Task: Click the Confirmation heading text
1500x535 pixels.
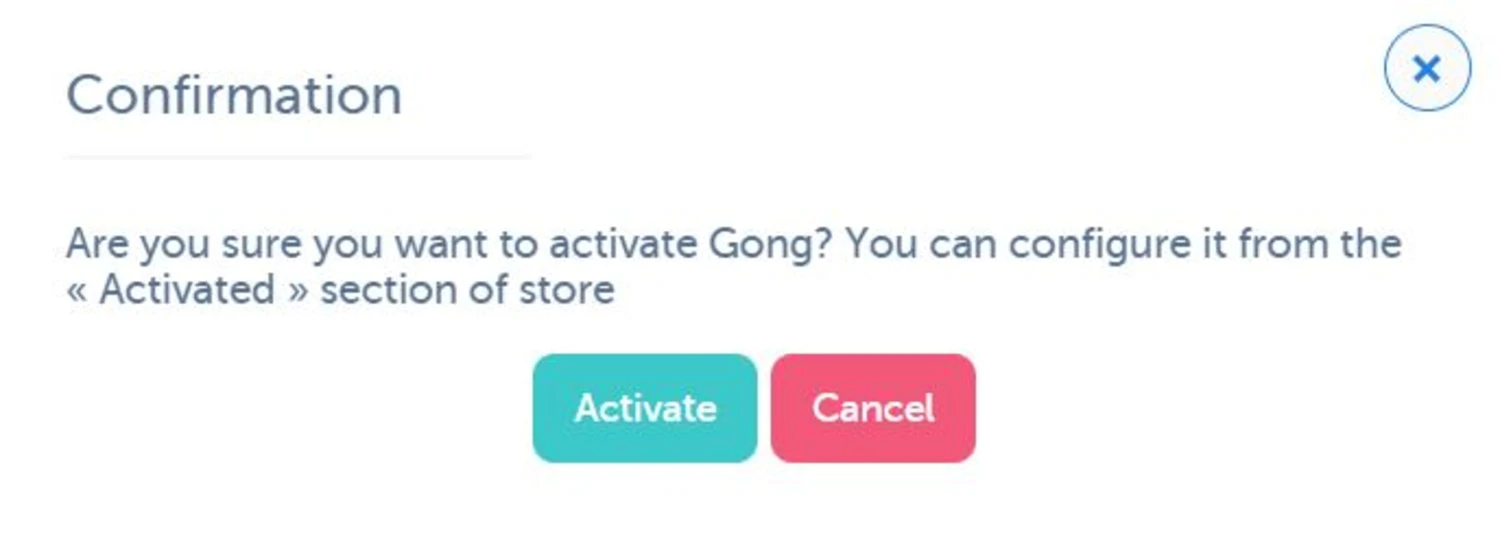Action: point(234,96)
